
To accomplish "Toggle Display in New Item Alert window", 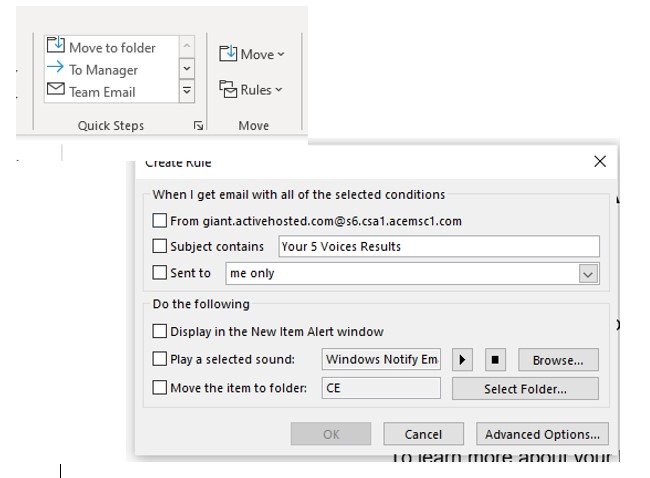I will (160, 332).
